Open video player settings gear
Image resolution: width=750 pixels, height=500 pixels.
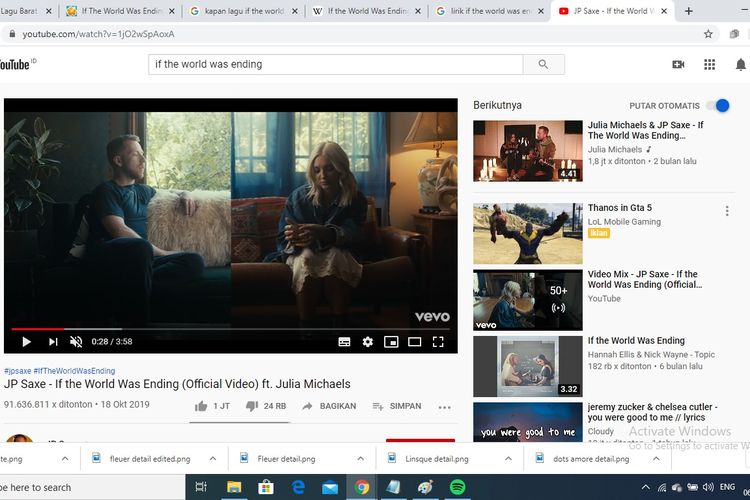pyautogui.click(x=367, y=342)
